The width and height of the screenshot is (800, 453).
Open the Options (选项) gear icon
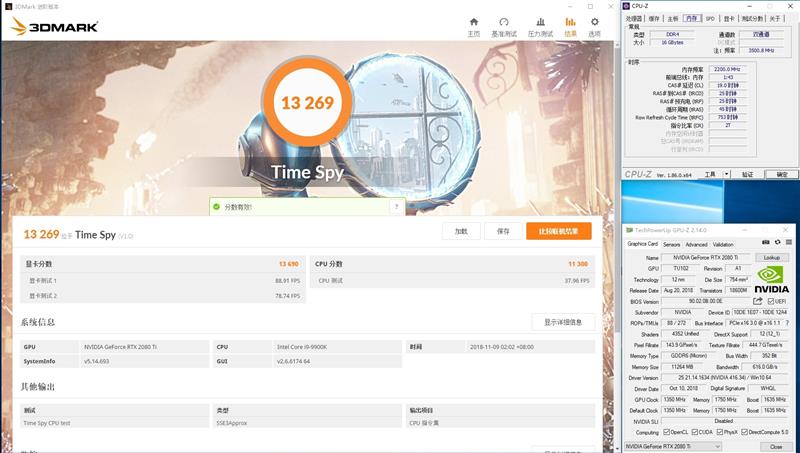coord(595,24)
